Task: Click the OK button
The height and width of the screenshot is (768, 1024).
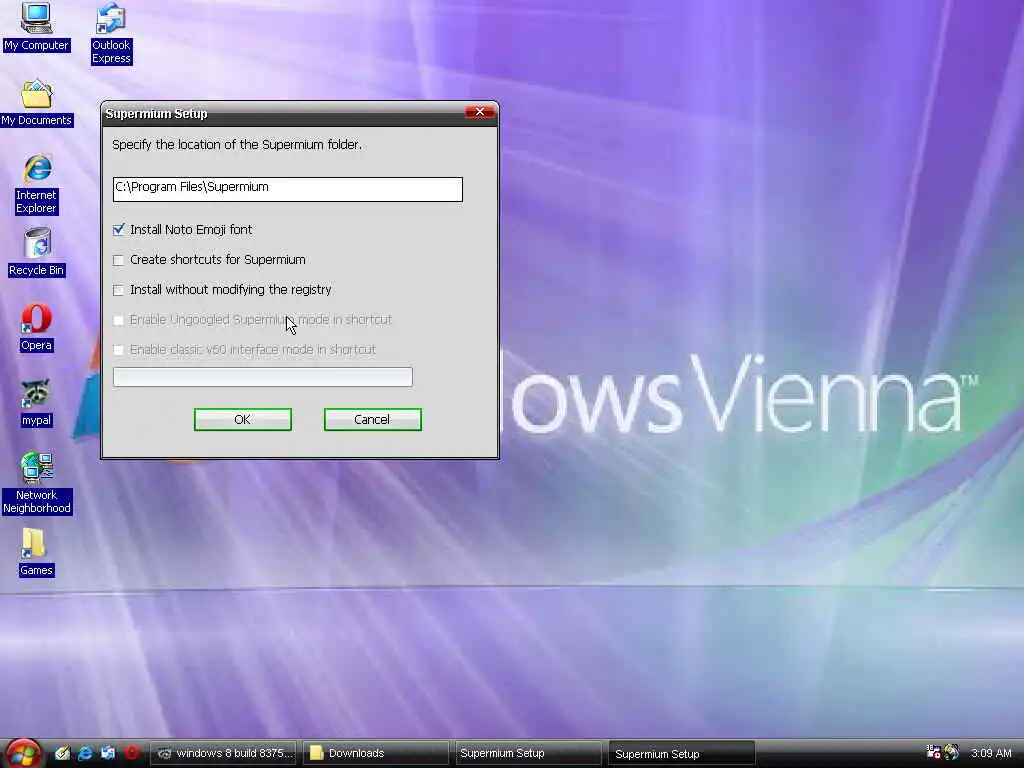Action: 243,419
